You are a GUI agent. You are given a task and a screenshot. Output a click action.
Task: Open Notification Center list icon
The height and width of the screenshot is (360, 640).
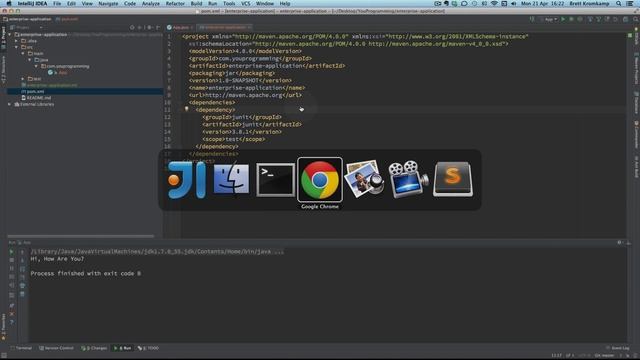click(x=630, y=3)
